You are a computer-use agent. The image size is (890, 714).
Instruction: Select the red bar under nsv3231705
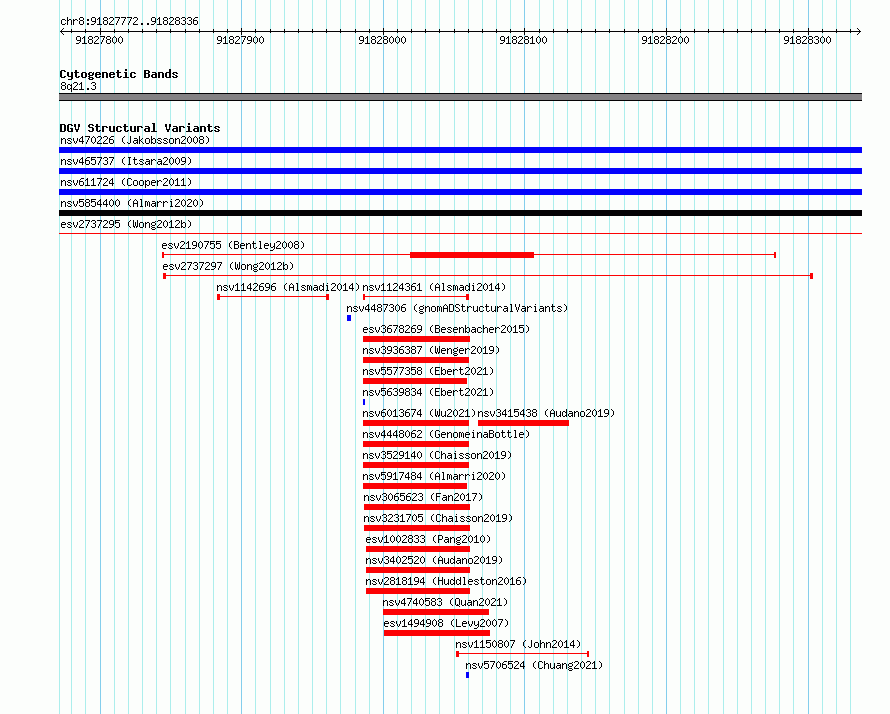tap(417, 528)
